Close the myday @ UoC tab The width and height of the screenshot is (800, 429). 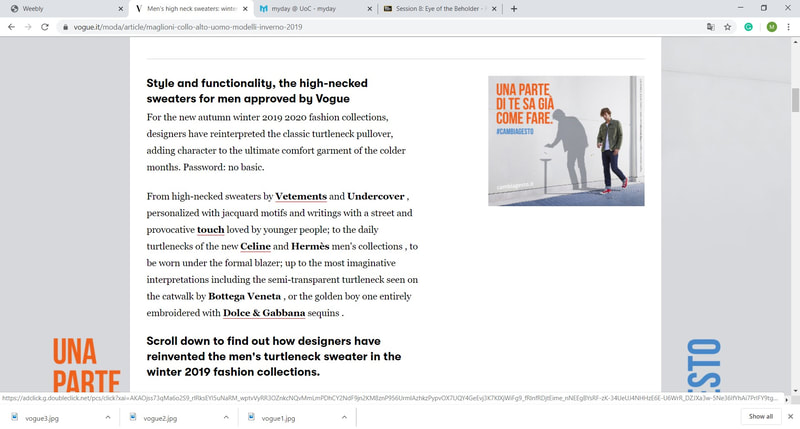click(x=369, y=9)
